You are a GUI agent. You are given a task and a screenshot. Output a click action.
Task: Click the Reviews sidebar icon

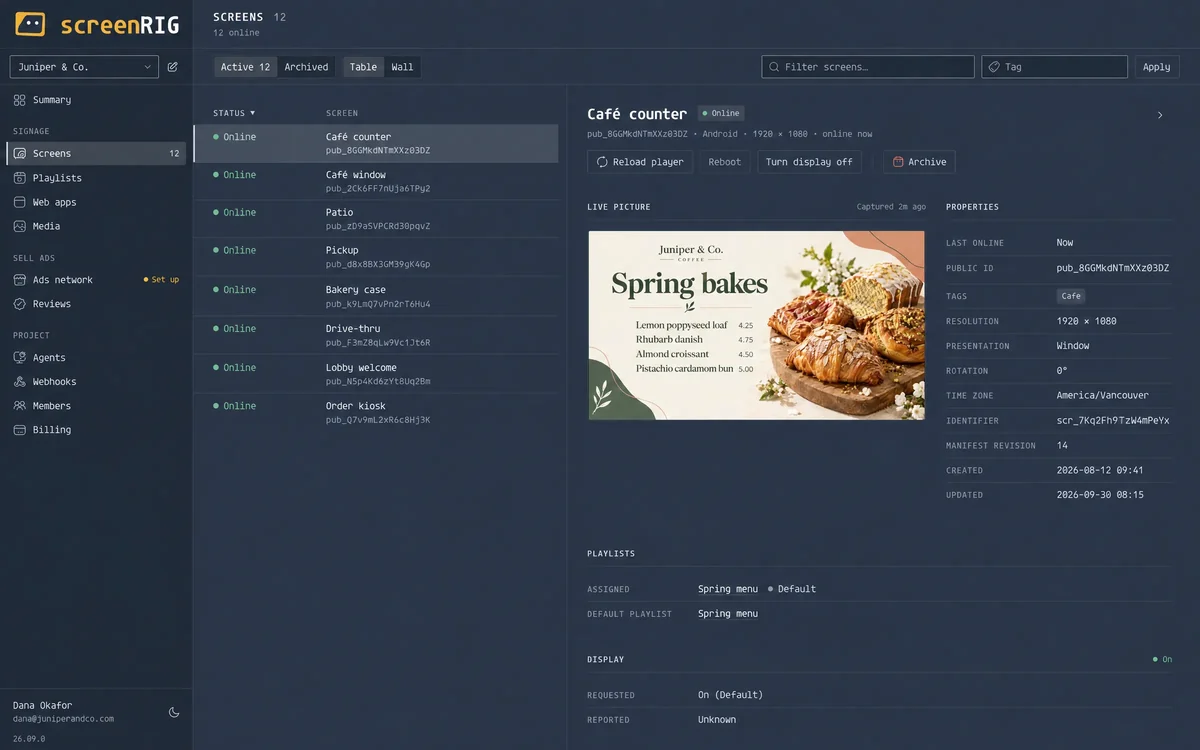point(20,304)
